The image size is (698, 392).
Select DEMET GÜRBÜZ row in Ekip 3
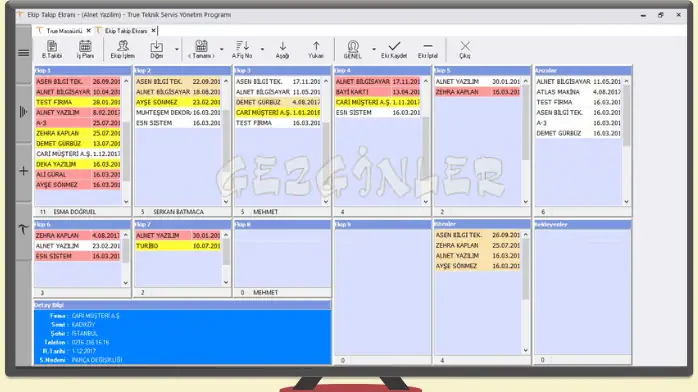click(278, 102)
